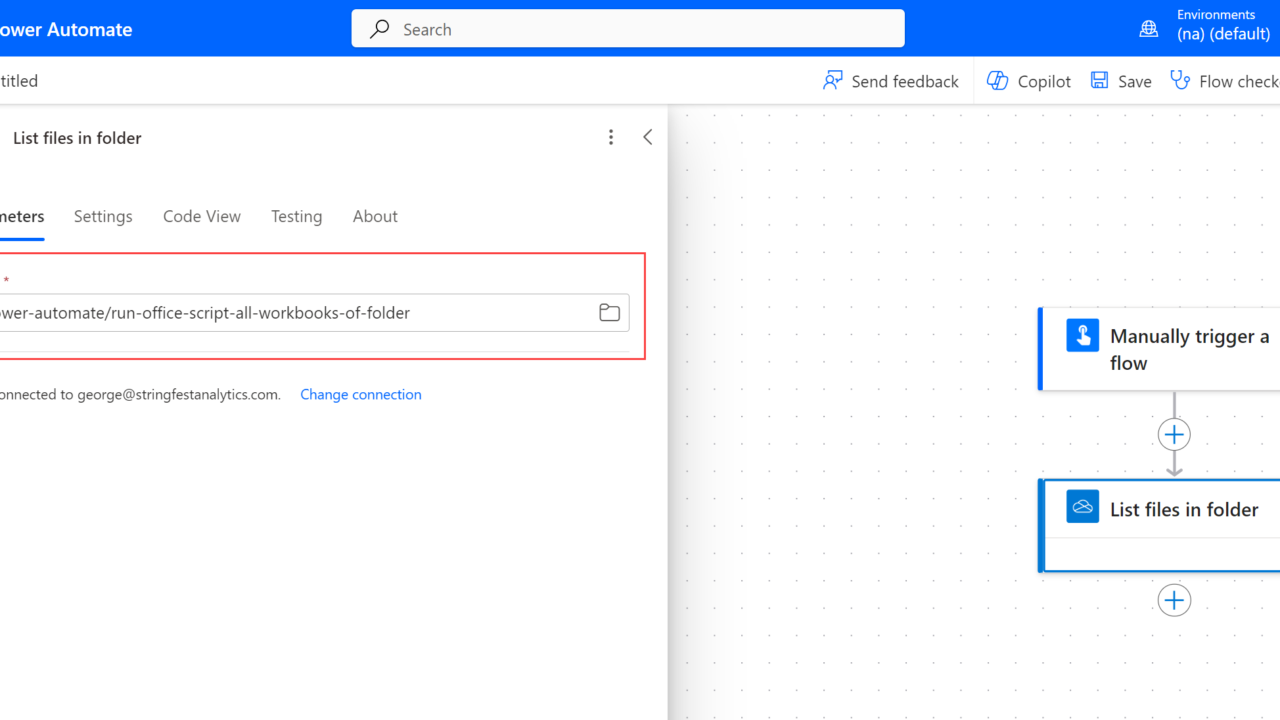Click the manual trigger touch icon

coord(1082,335)
